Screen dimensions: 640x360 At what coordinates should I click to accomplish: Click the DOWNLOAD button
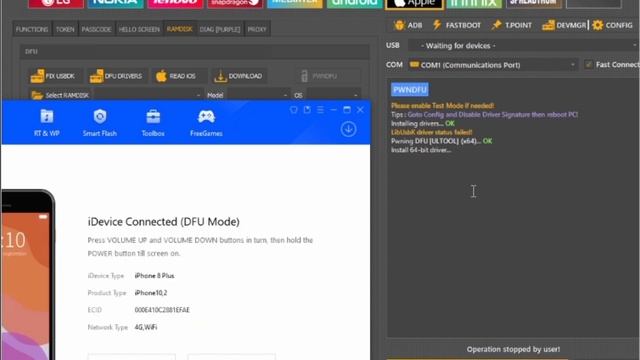238,76
